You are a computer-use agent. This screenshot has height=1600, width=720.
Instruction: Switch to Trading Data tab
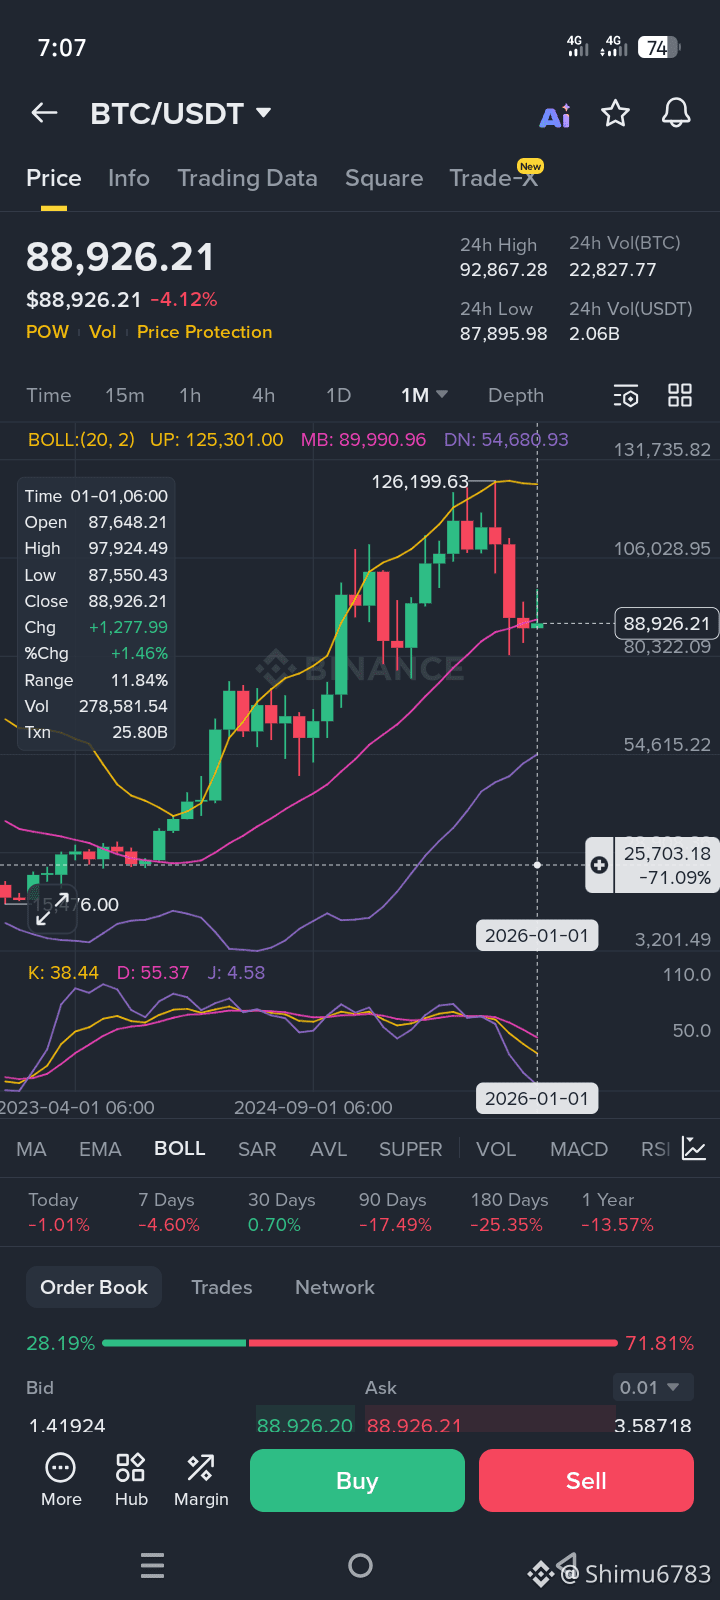(x=247, y=178)
